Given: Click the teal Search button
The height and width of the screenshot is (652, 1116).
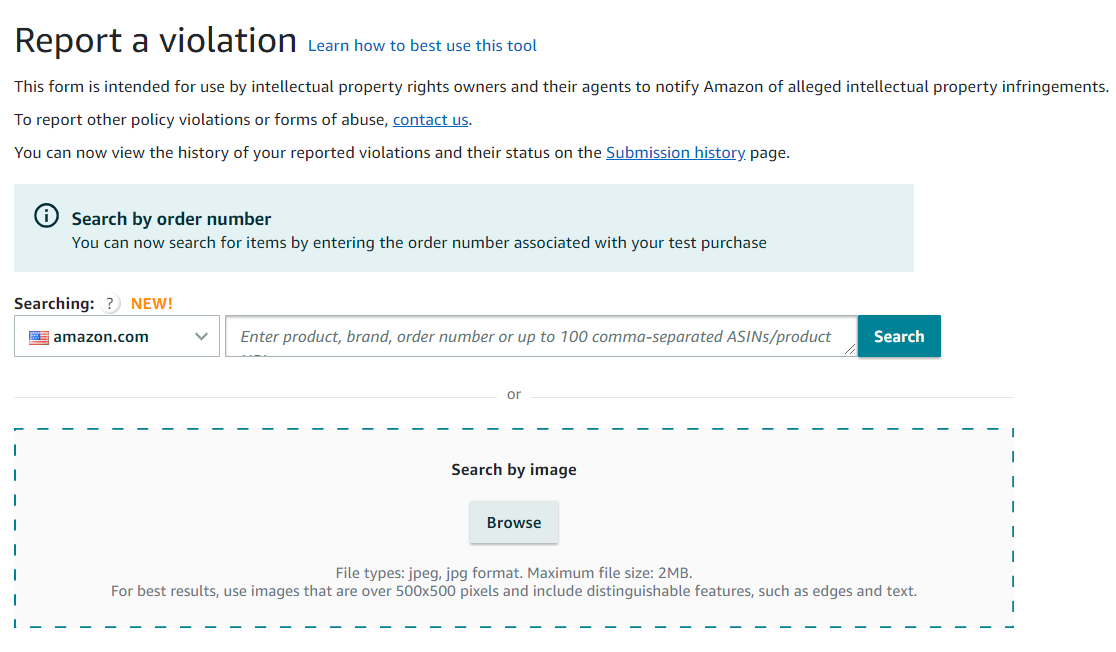Looking at the screenshot, I should (899, 336).
